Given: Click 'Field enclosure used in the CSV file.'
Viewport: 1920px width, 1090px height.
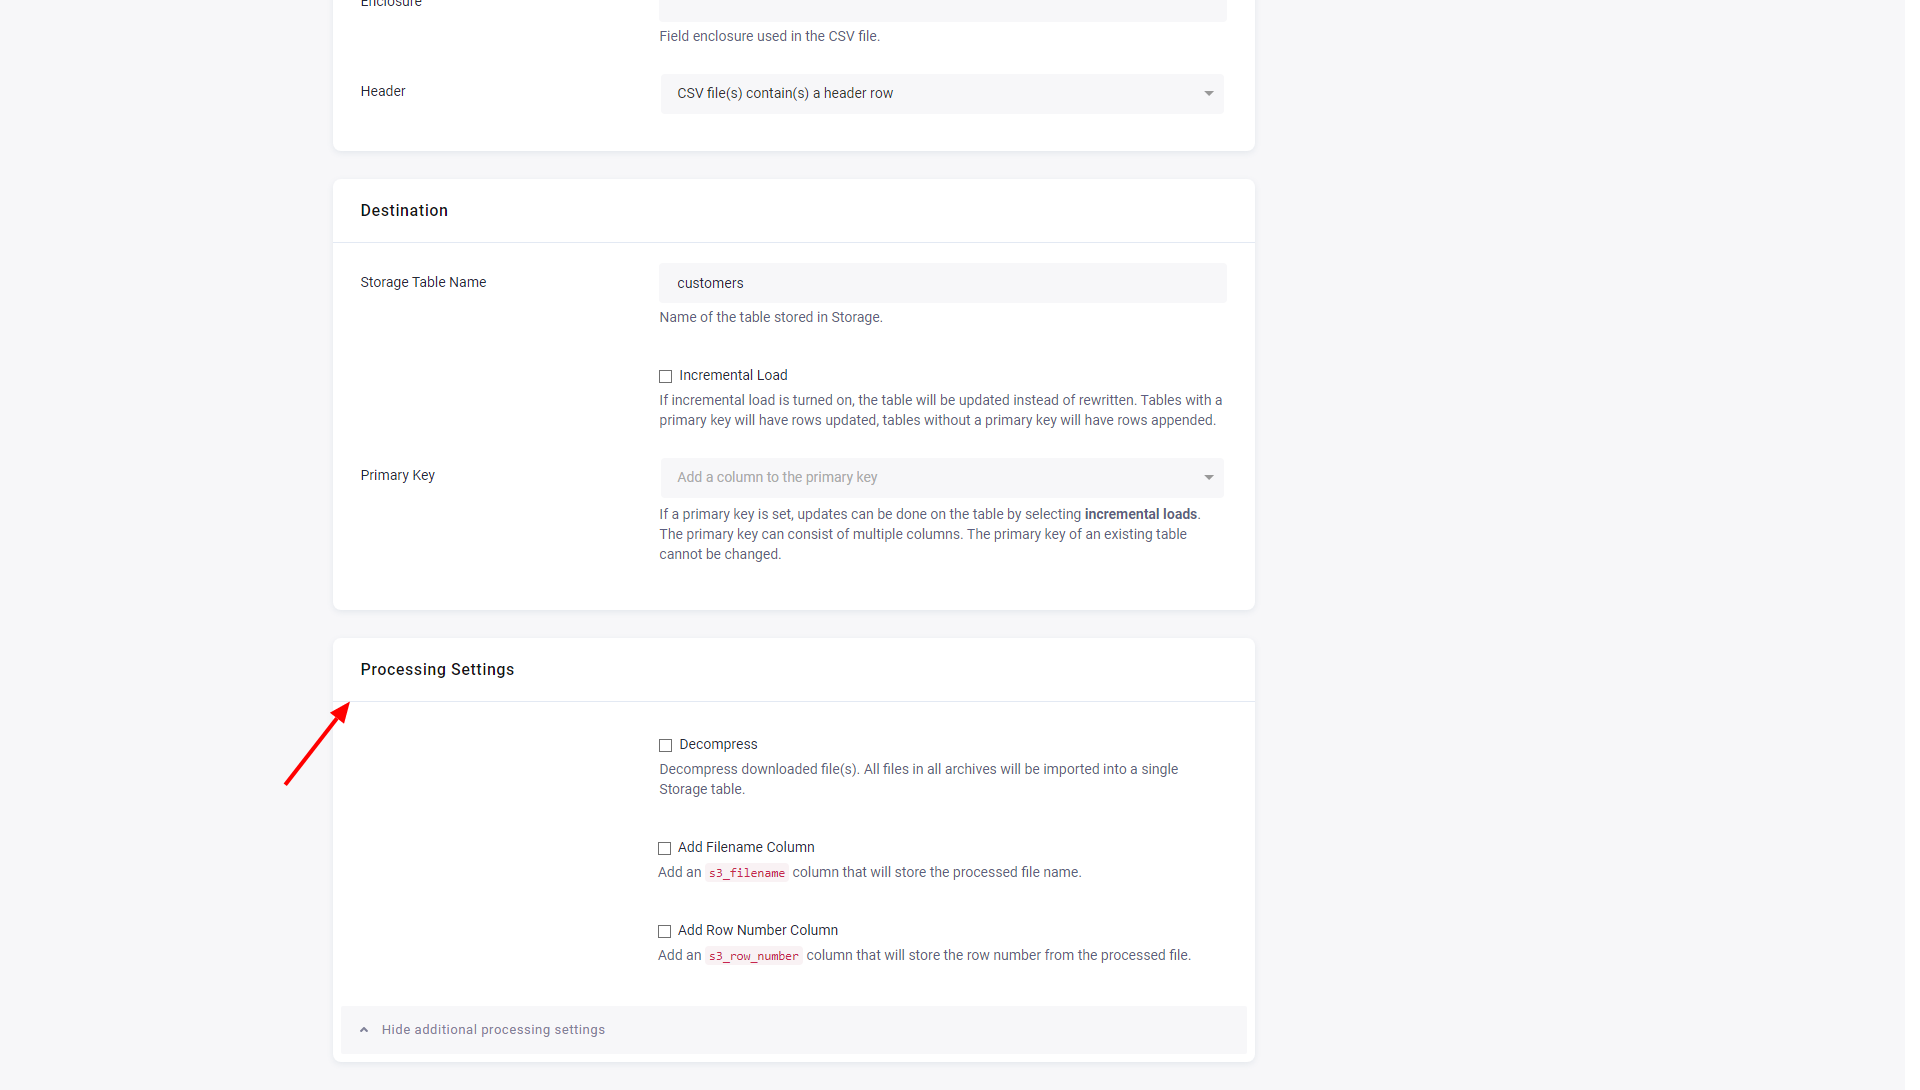Looking at the screenshot, I should point(769,36).
